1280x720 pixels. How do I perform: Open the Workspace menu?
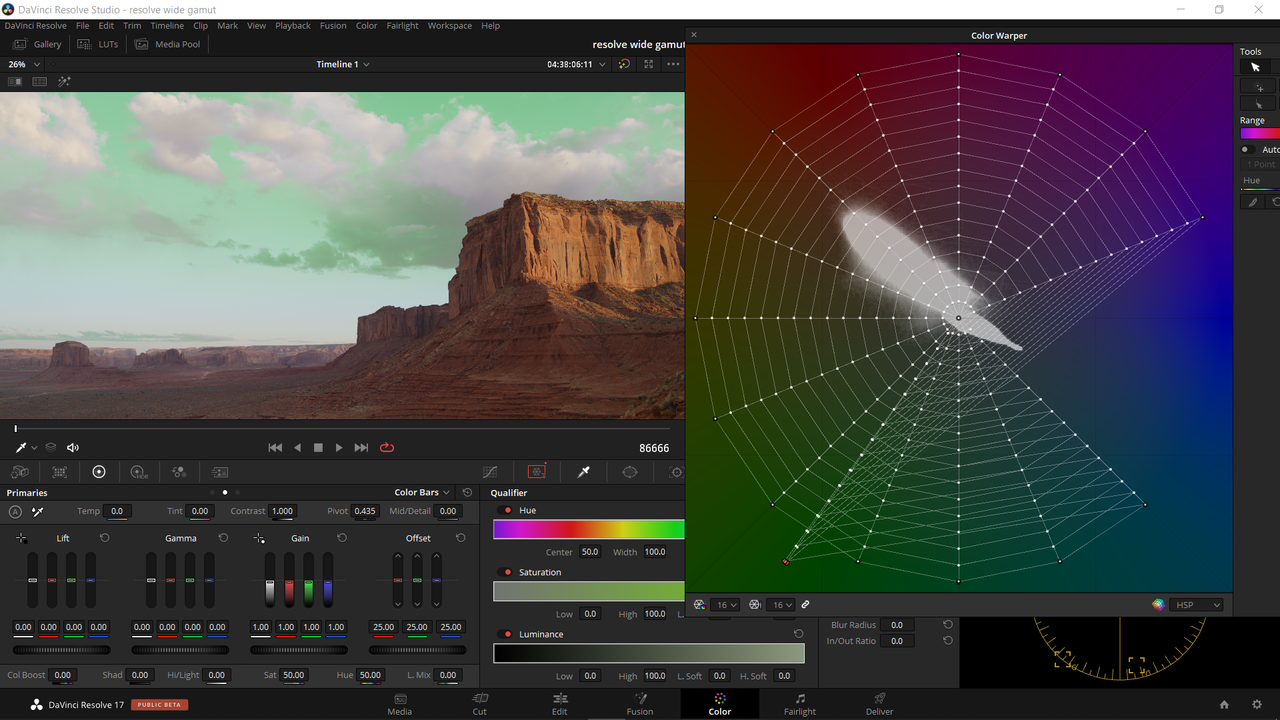click(x=450, y=25)
